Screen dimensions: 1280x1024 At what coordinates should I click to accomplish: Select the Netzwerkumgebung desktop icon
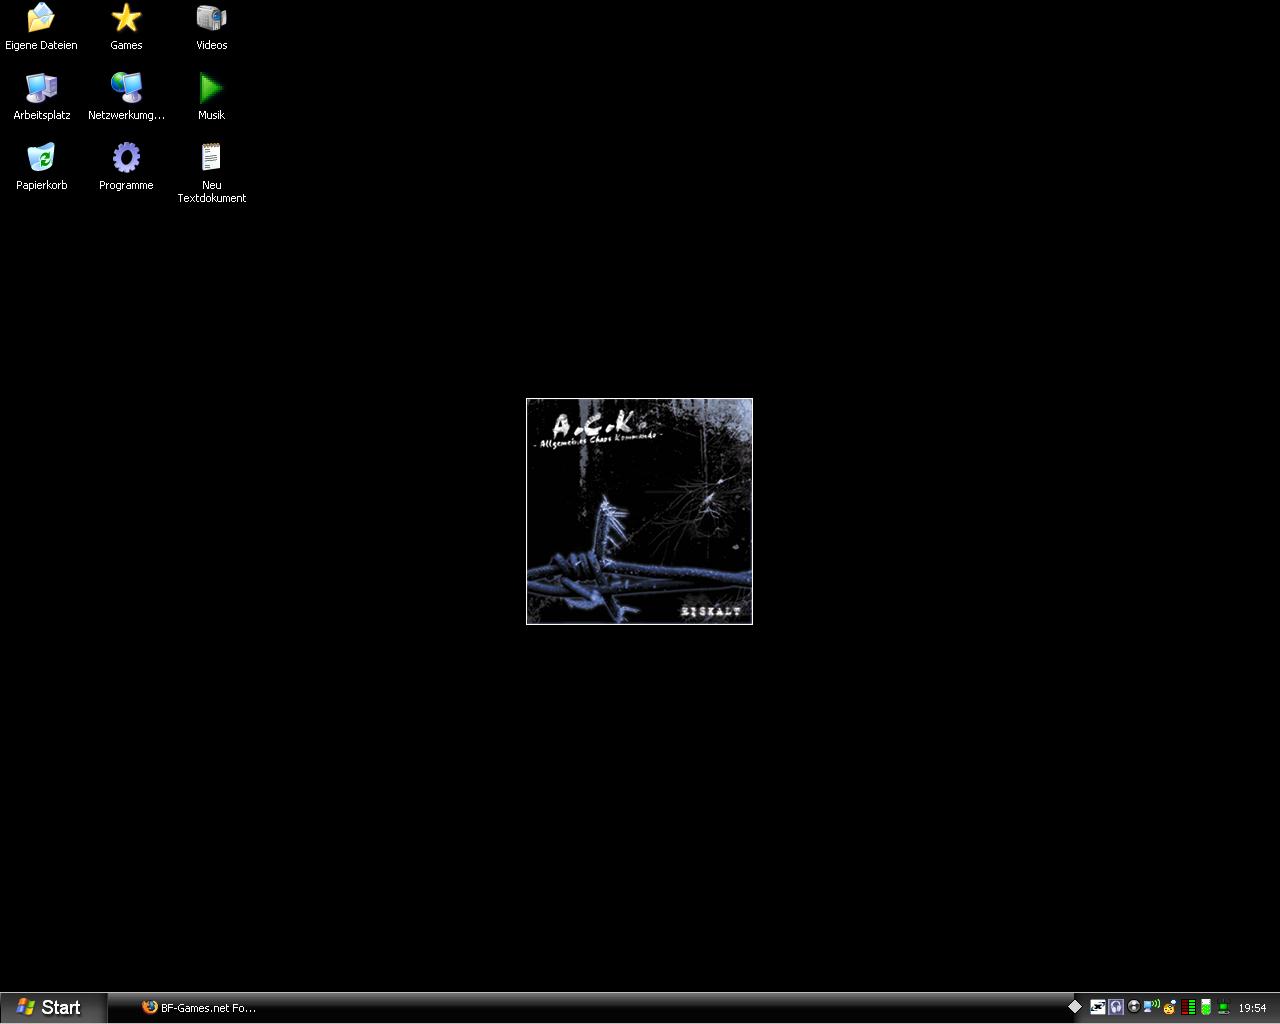(x=126, y=88)
